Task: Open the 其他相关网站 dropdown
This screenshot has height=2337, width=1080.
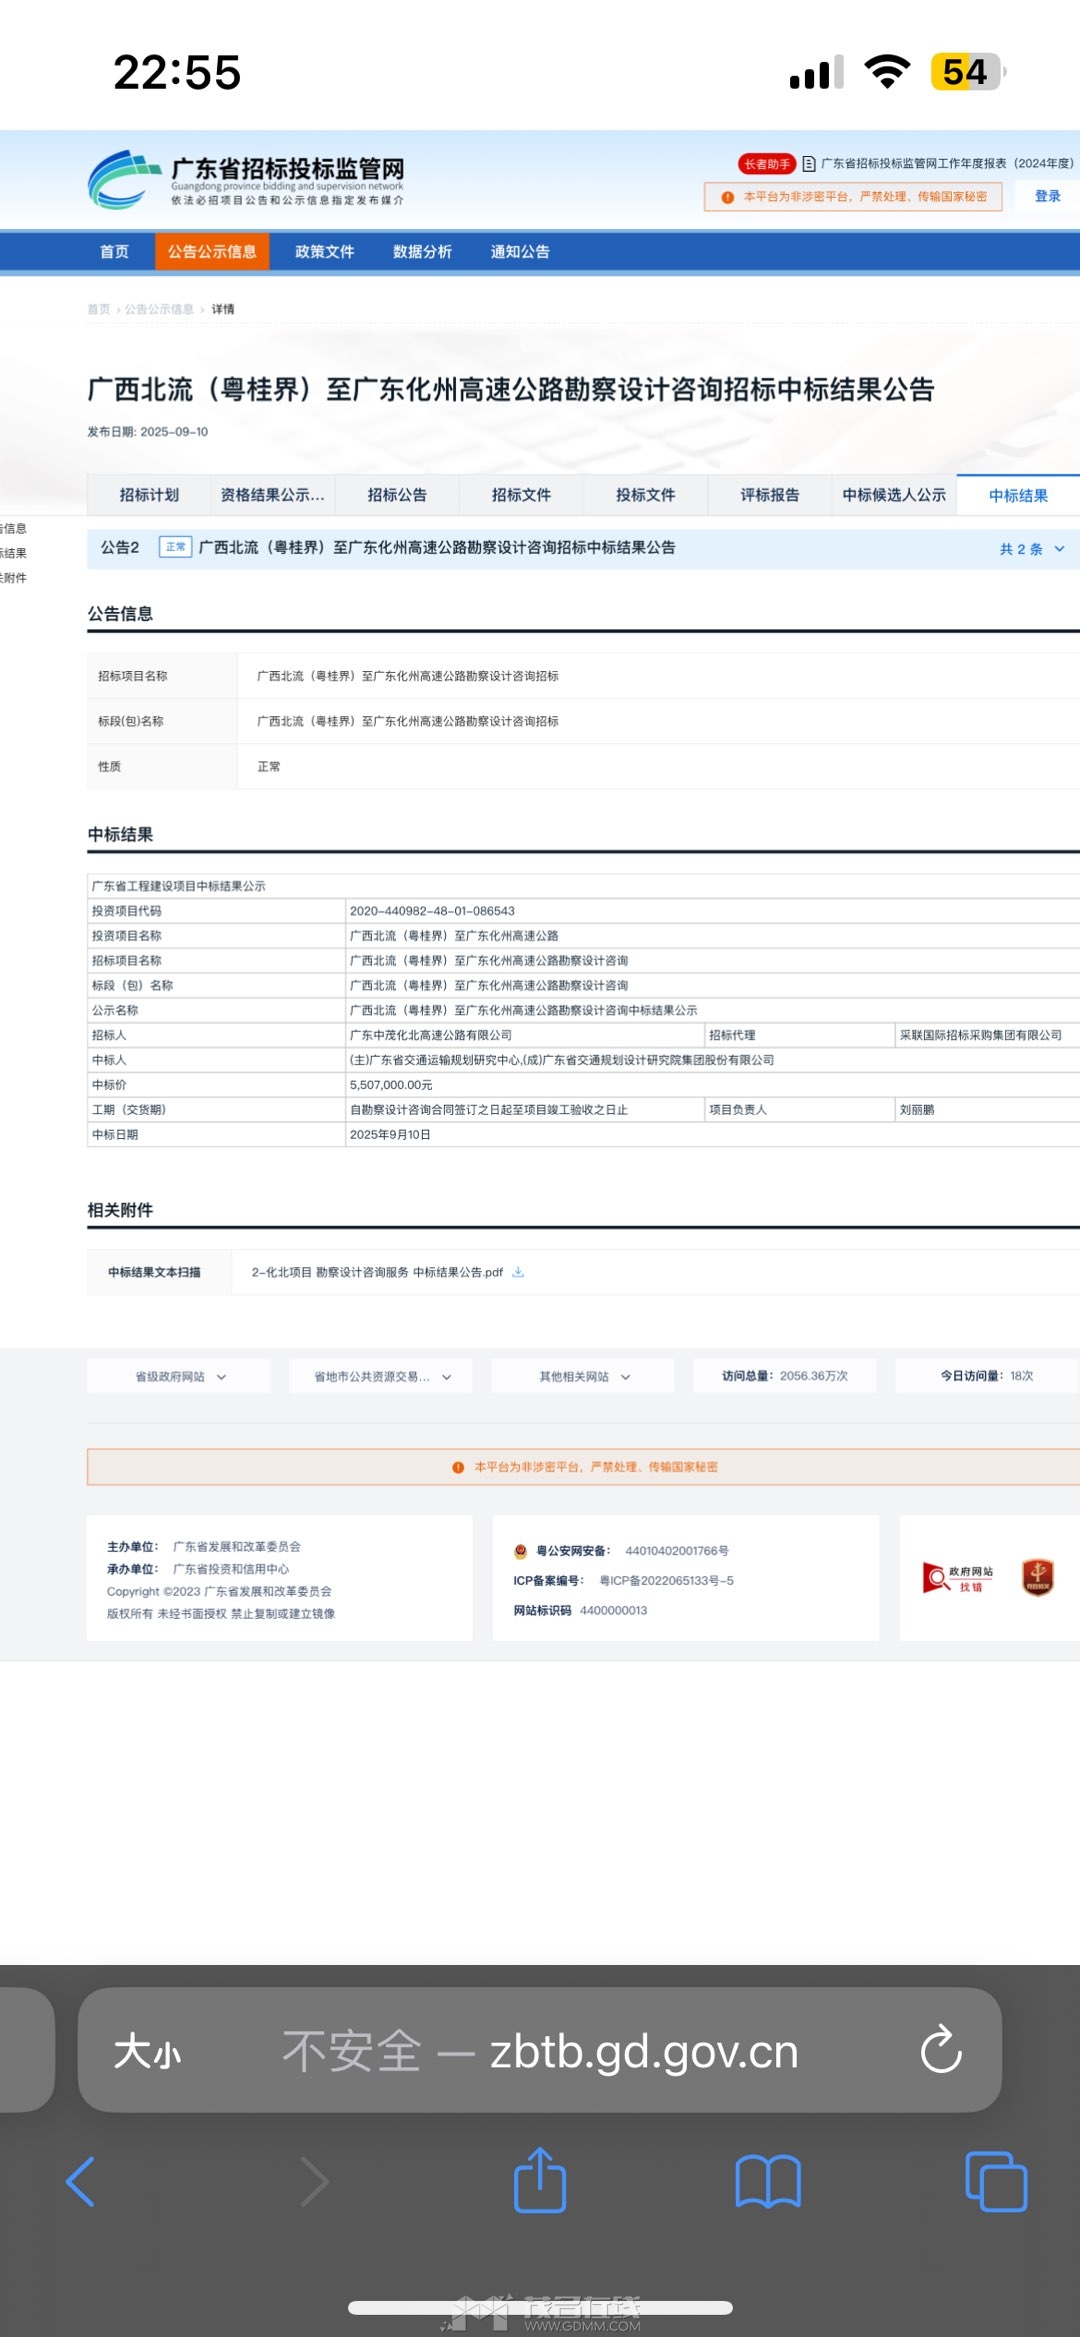Action: pos(584,1376)
